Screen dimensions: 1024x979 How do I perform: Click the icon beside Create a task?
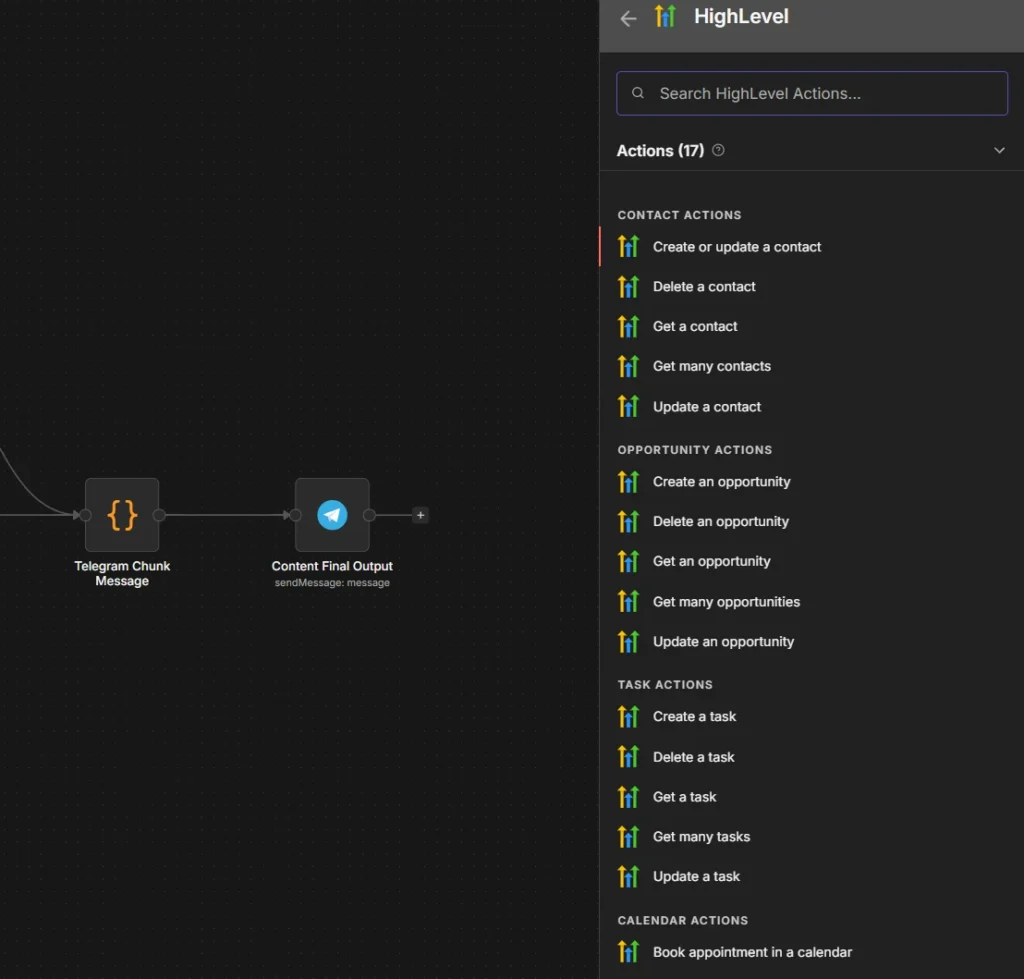pos(628,717)
